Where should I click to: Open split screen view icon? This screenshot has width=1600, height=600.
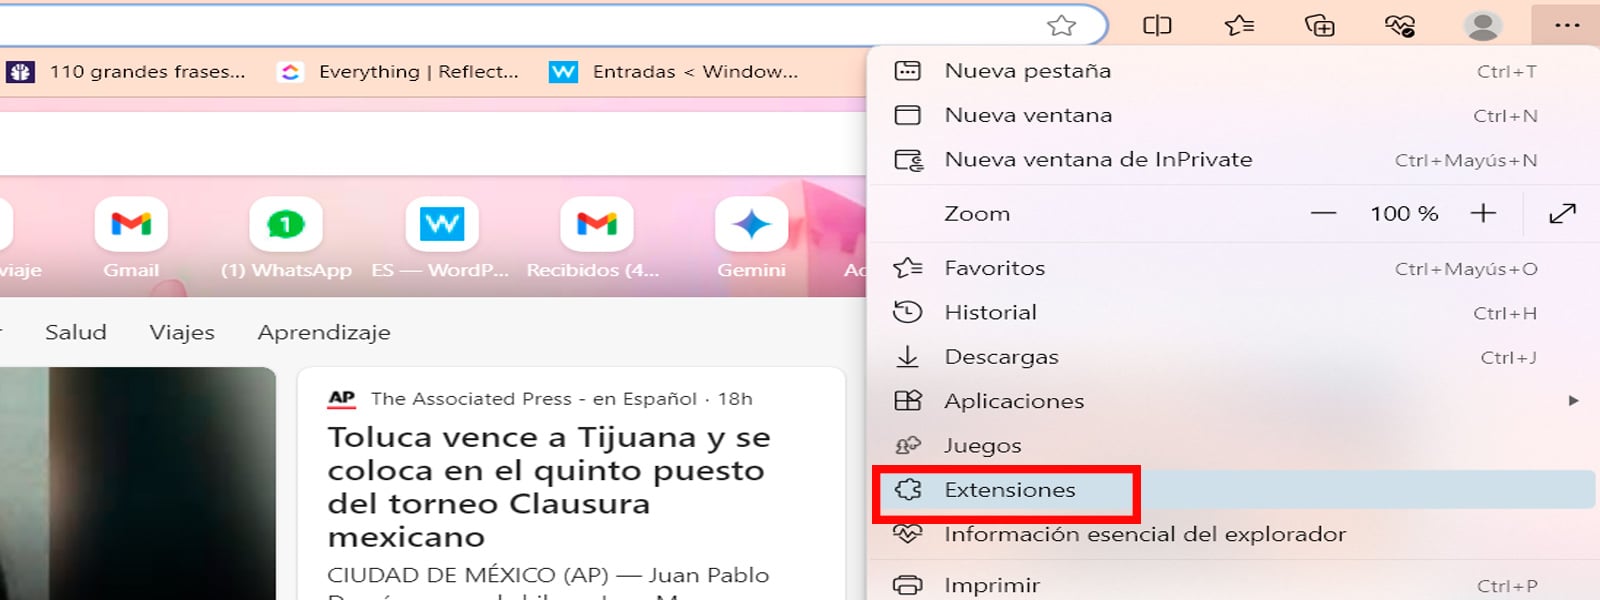point(1157,25)
